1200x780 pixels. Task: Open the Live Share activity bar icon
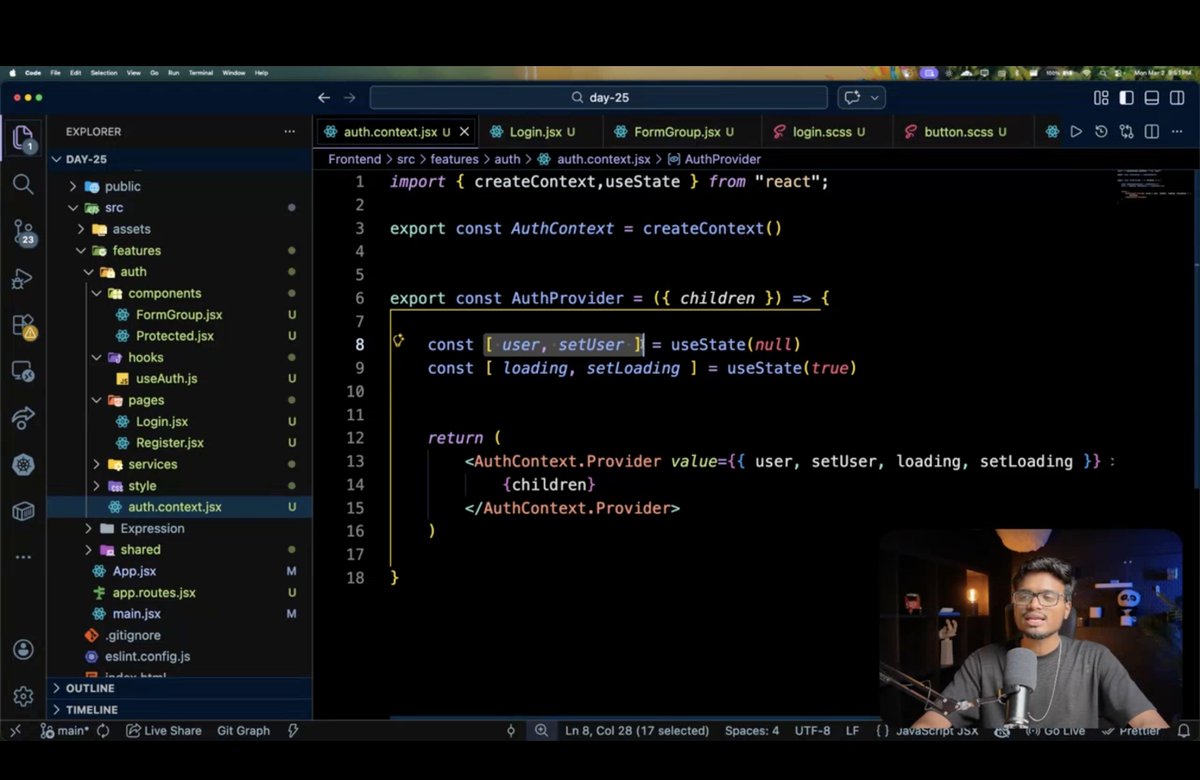pos(23,418)
